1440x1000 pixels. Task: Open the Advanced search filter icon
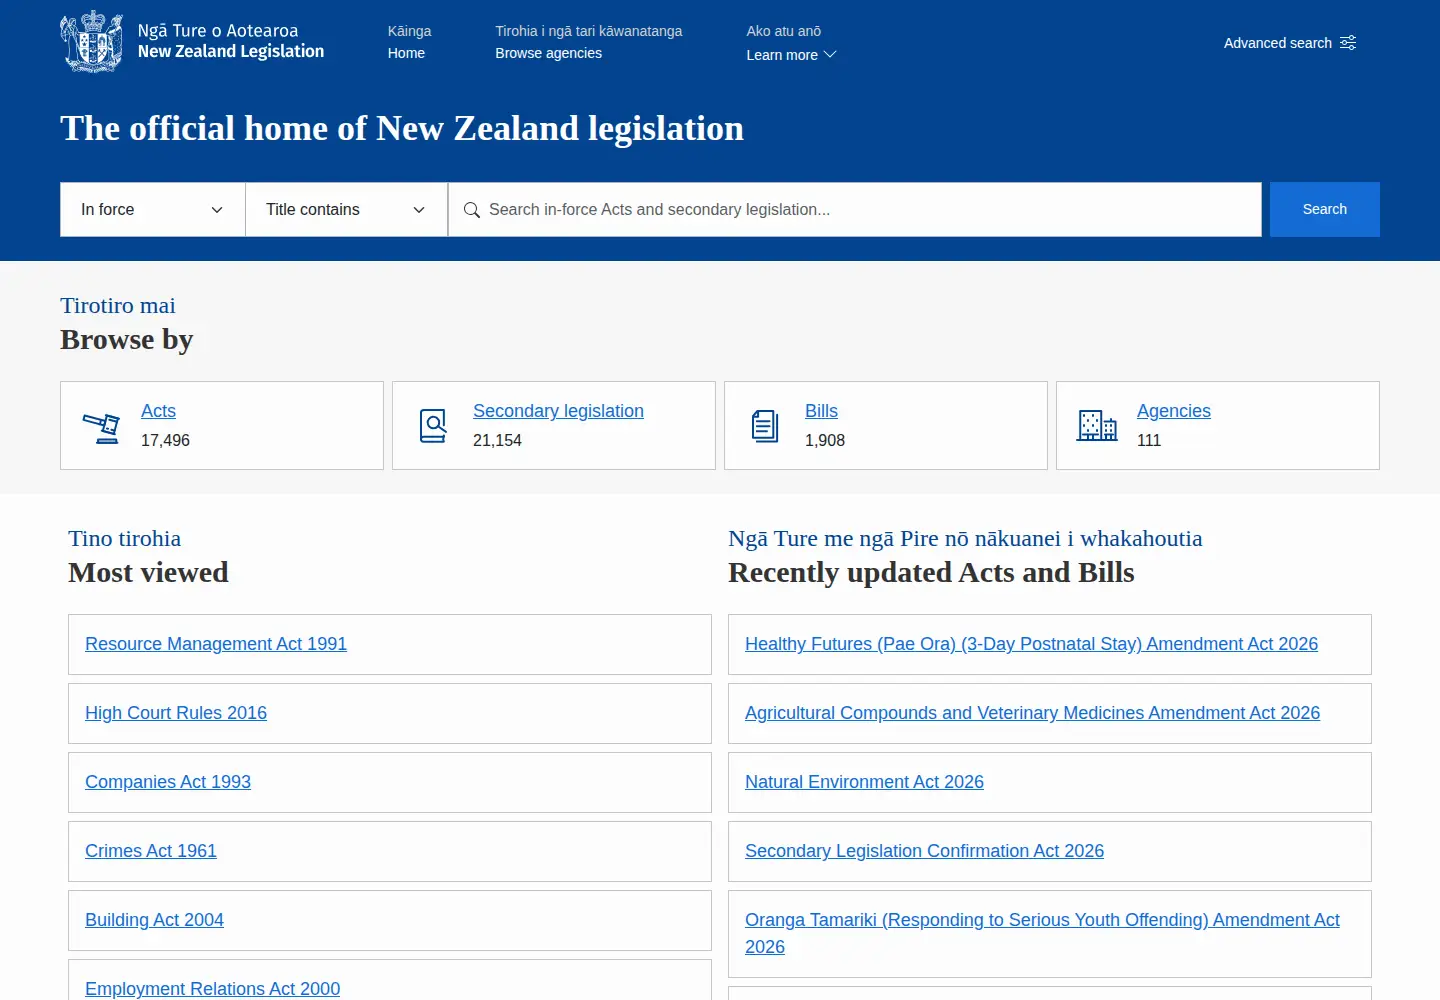click(1348, 43)
